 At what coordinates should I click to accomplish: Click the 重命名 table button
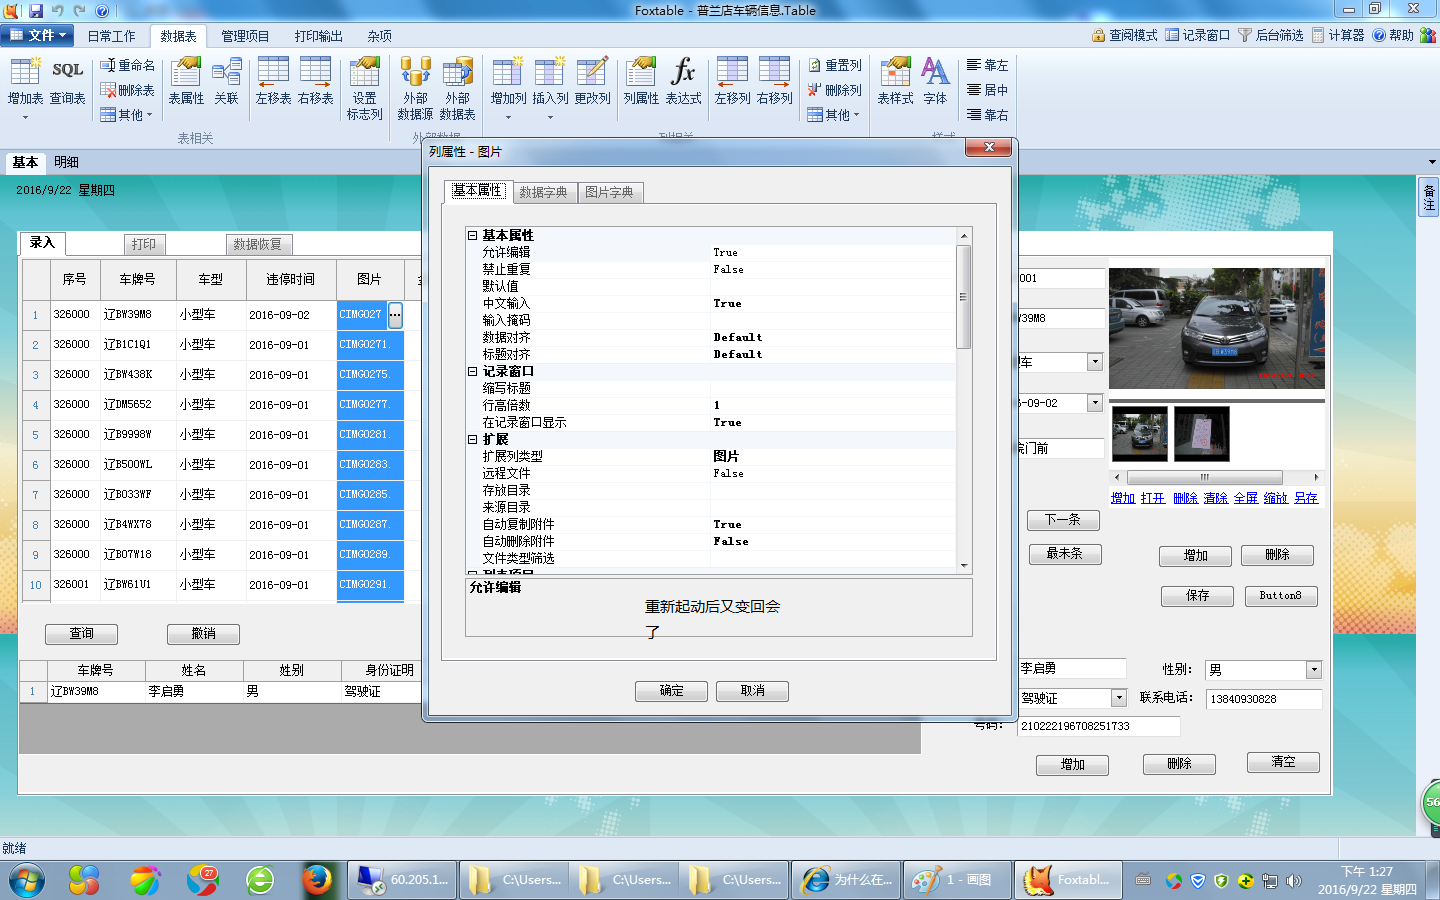(x=128, y=65)
